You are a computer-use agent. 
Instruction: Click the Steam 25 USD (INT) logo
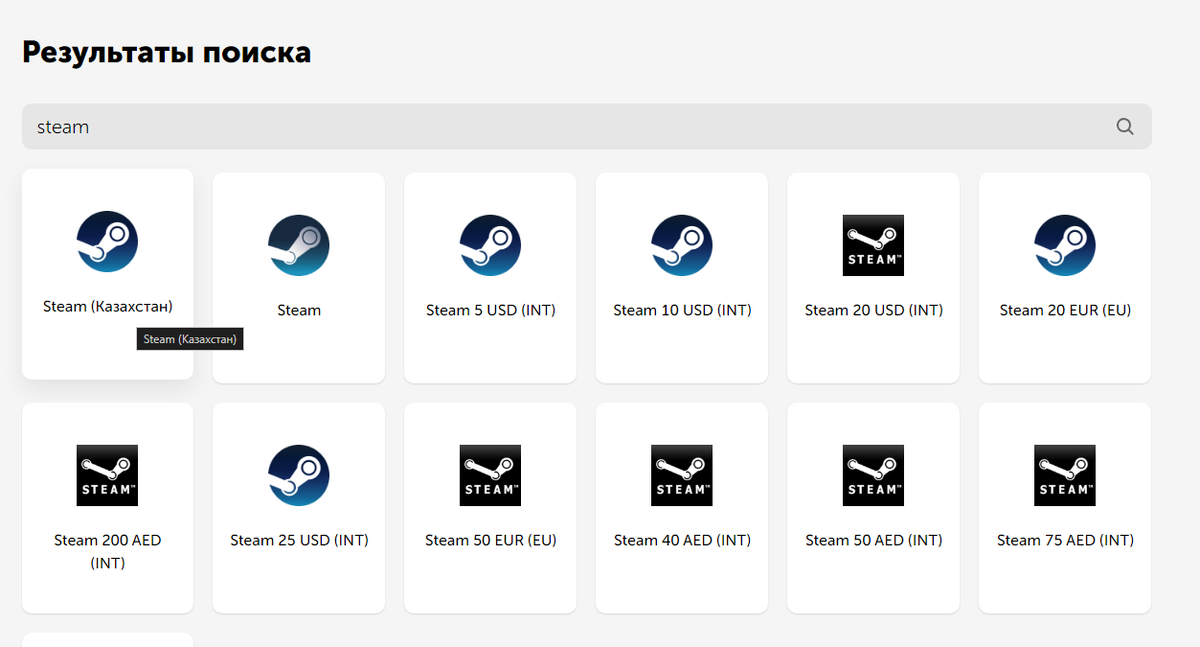coord(299,476)
